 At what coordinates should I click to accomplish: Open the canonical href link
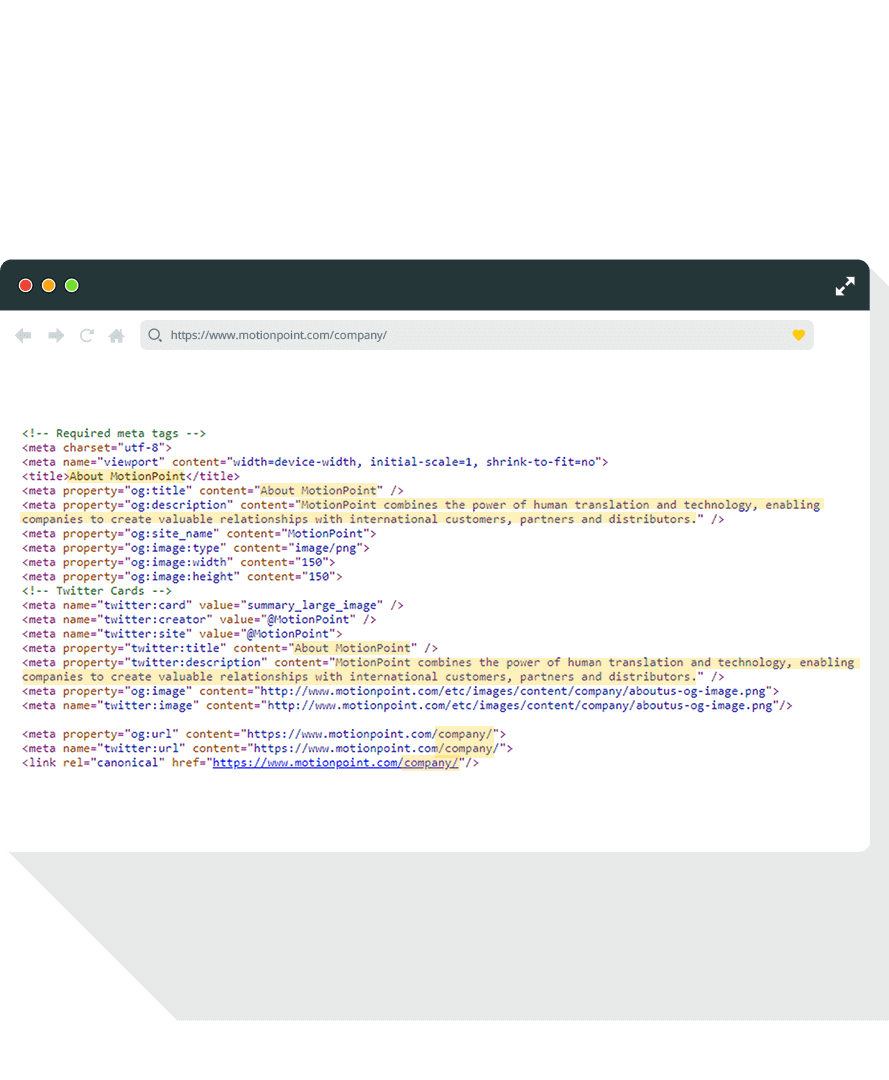336,763
